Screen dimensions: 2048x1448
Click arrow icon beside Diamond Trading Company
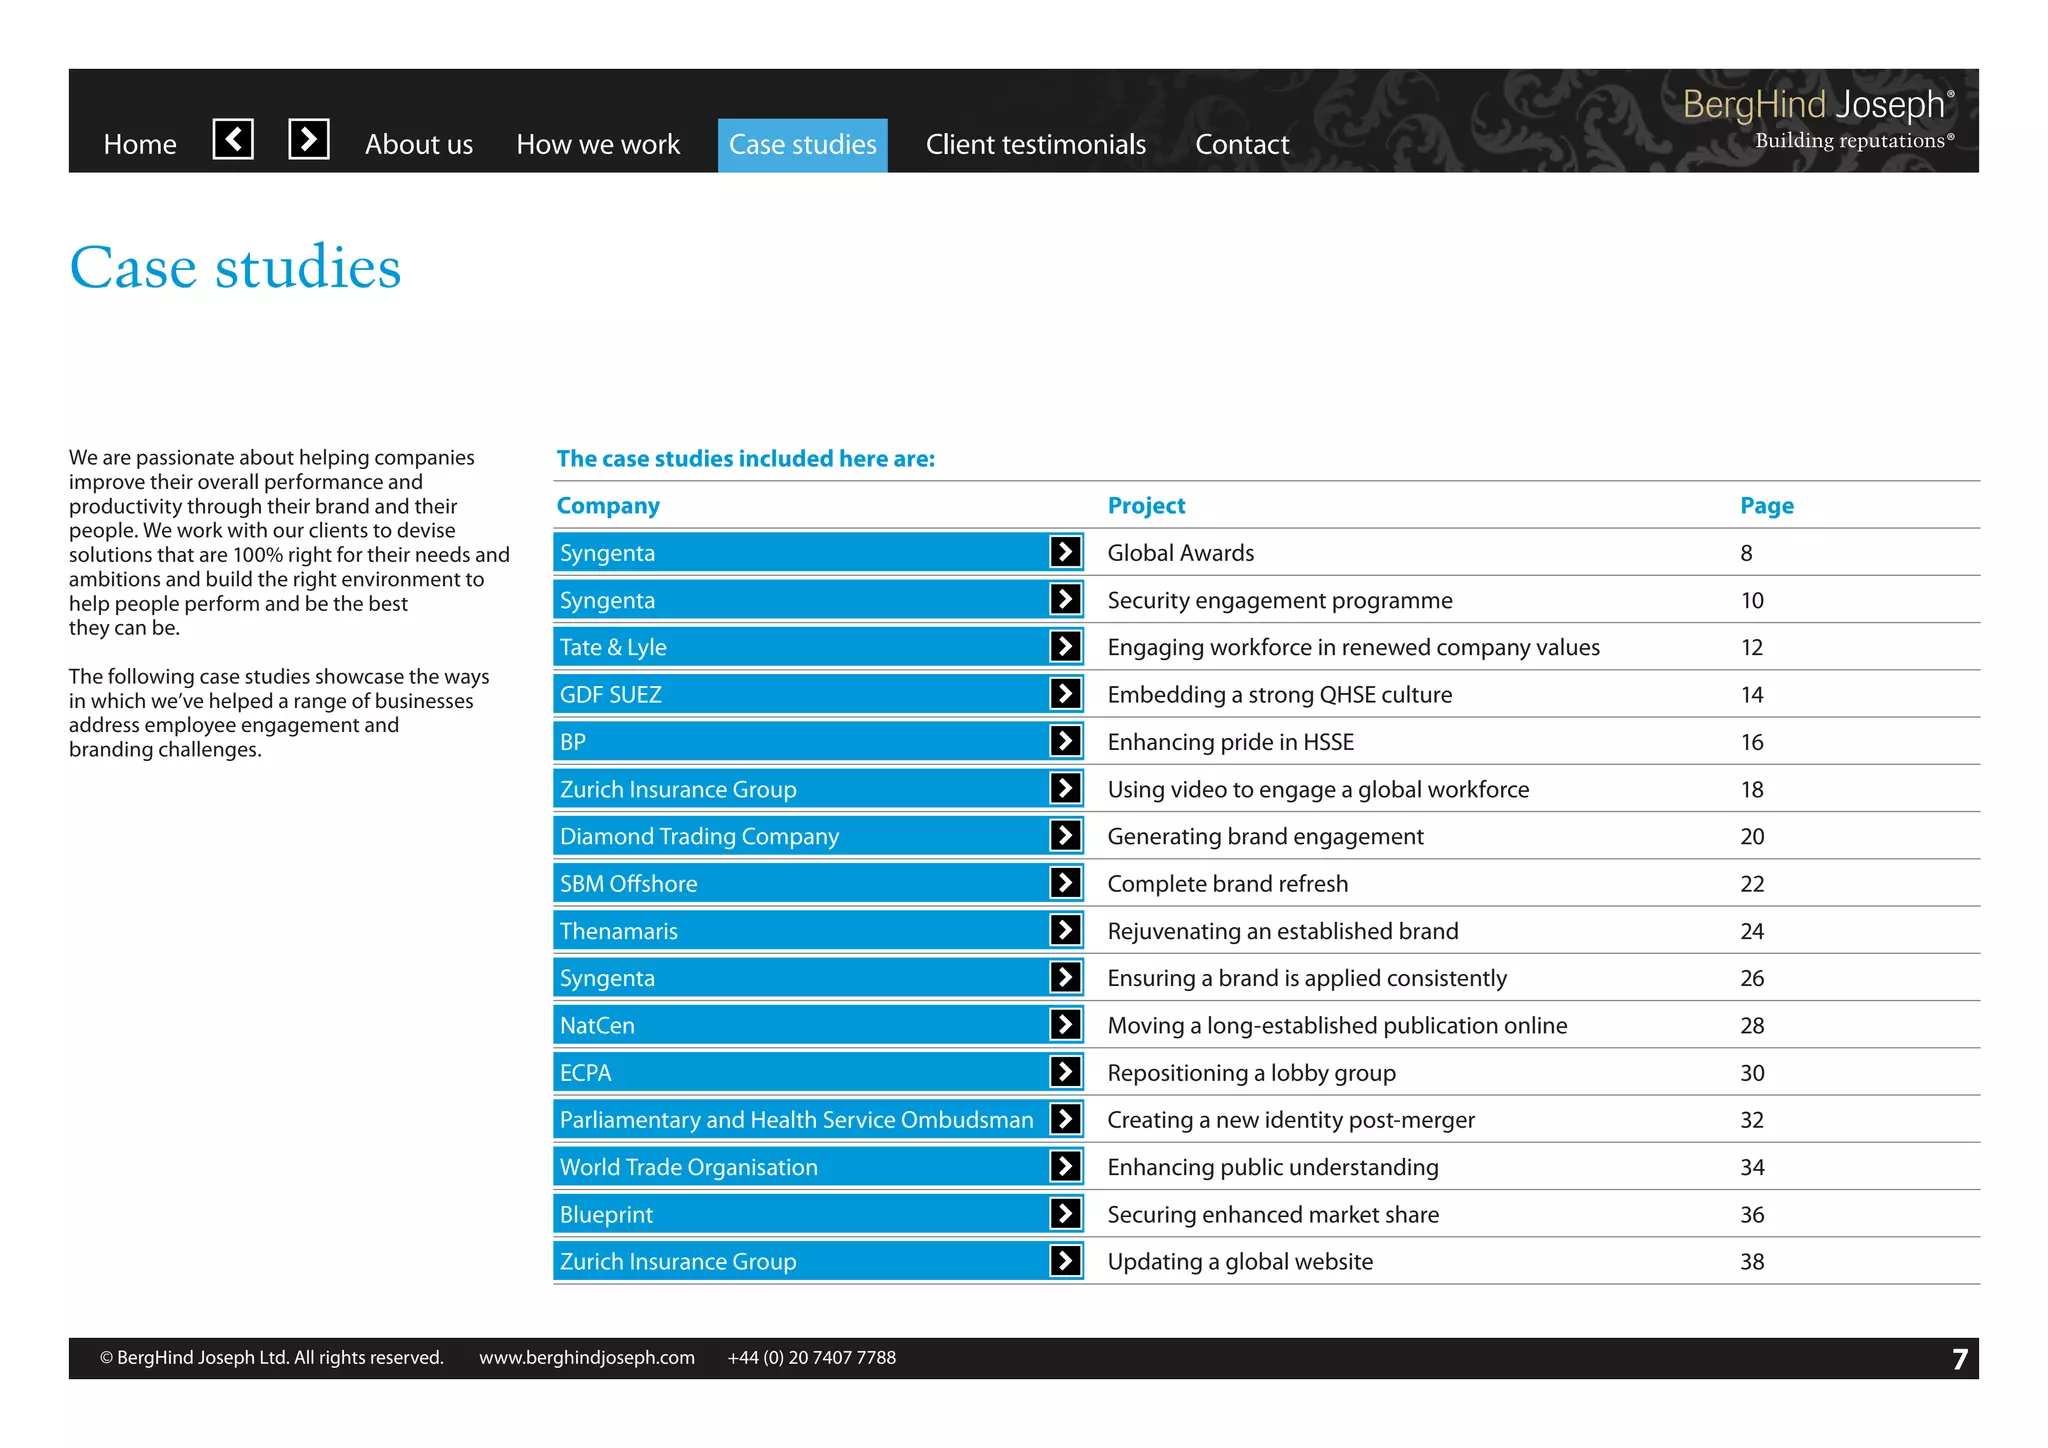point(1065,836)
